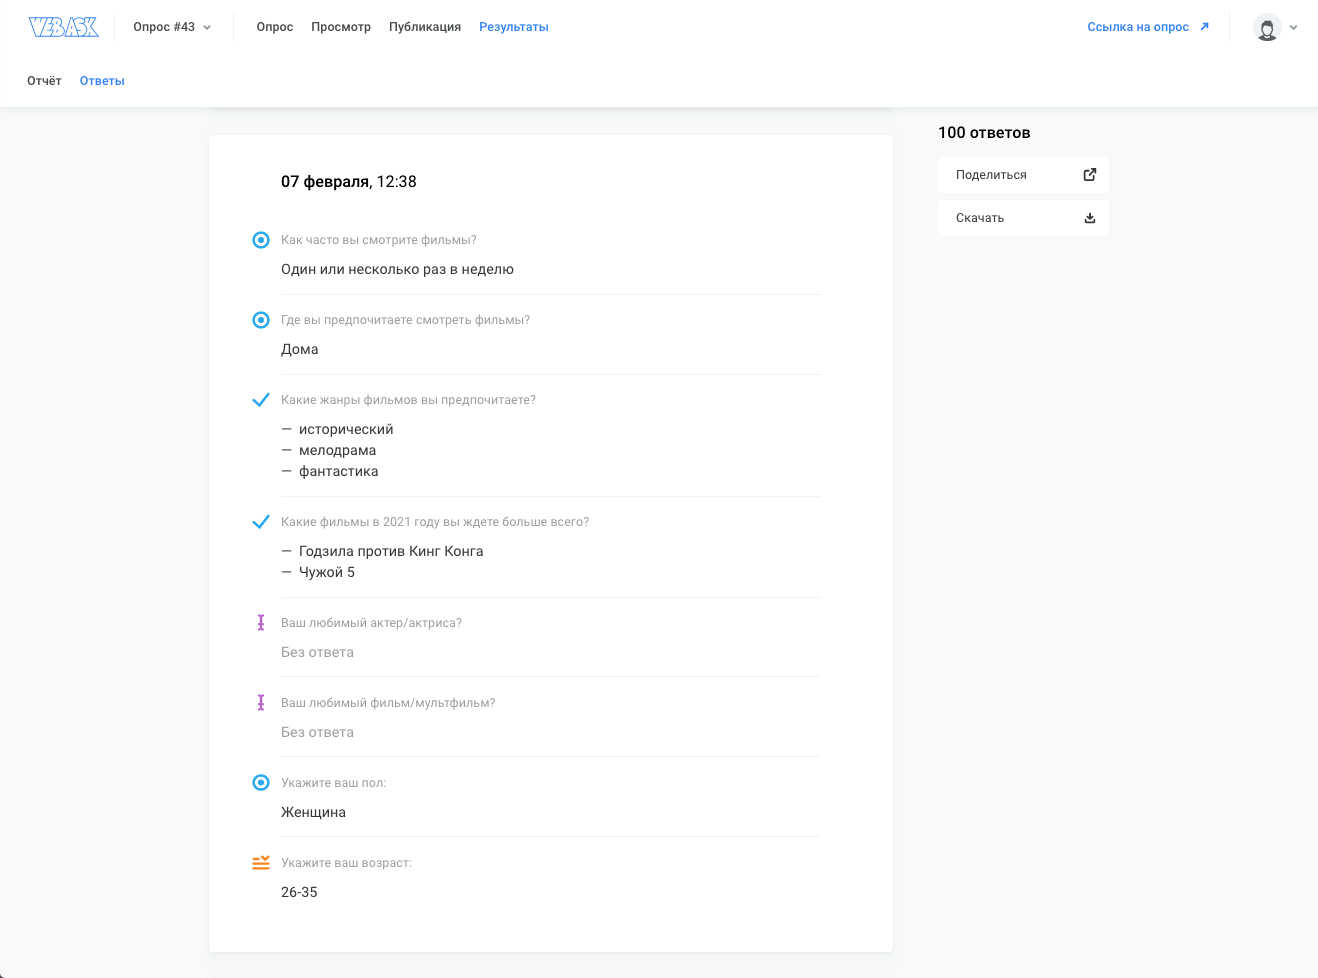This screenshot has width=1318, height=978.
Task: Click the text icon beside favorite actor question
Action: [261, 623]
